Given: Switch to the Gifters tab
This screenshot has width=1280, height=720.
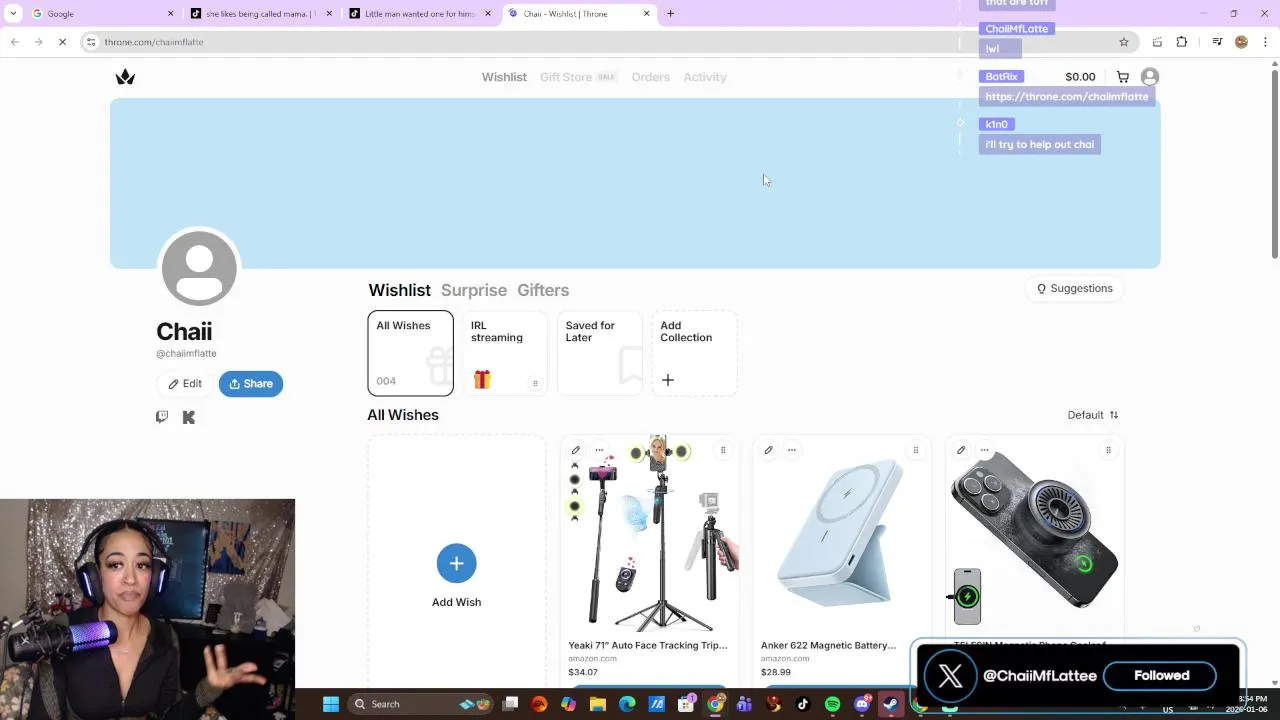Looking at the screenshot, I should pyautogui.click(x=543, y=290).
